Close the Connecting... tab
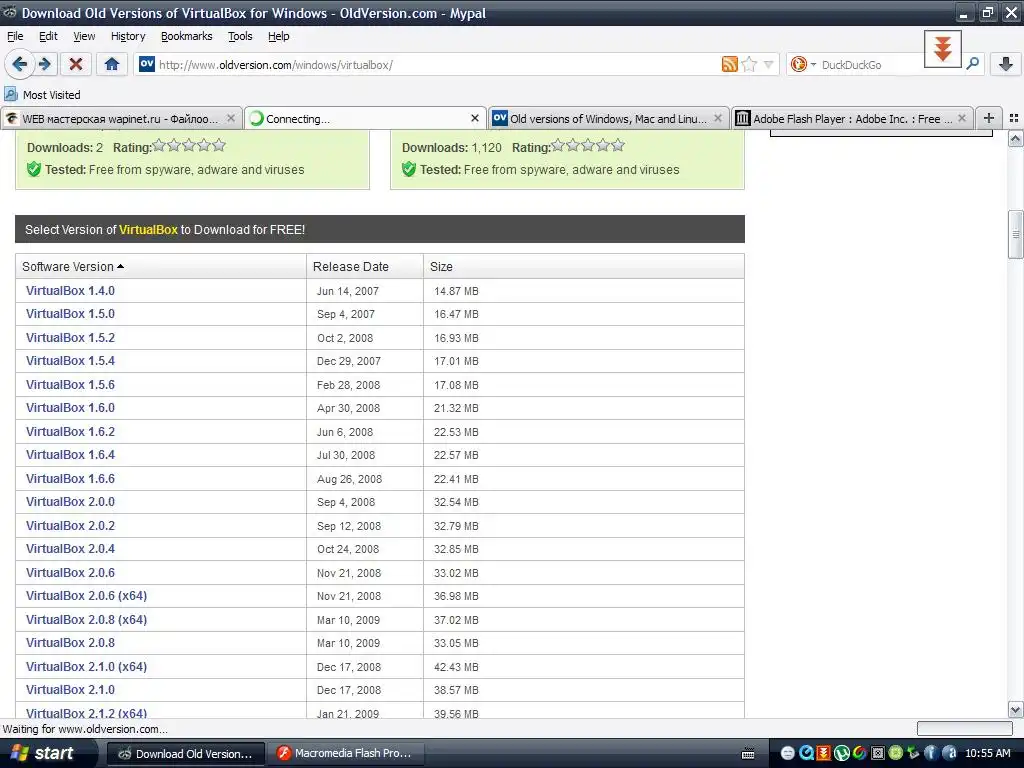Image resolution: width=1024 pixels, height=768 pixels. [x=475, y=118]
